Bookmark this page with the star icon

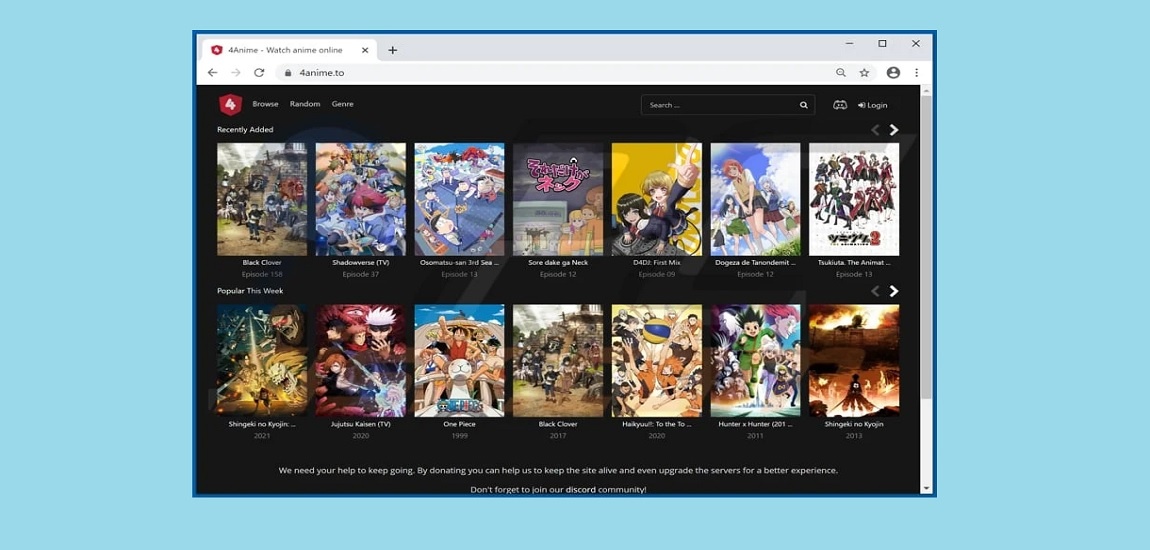click(x=864, y=73)
